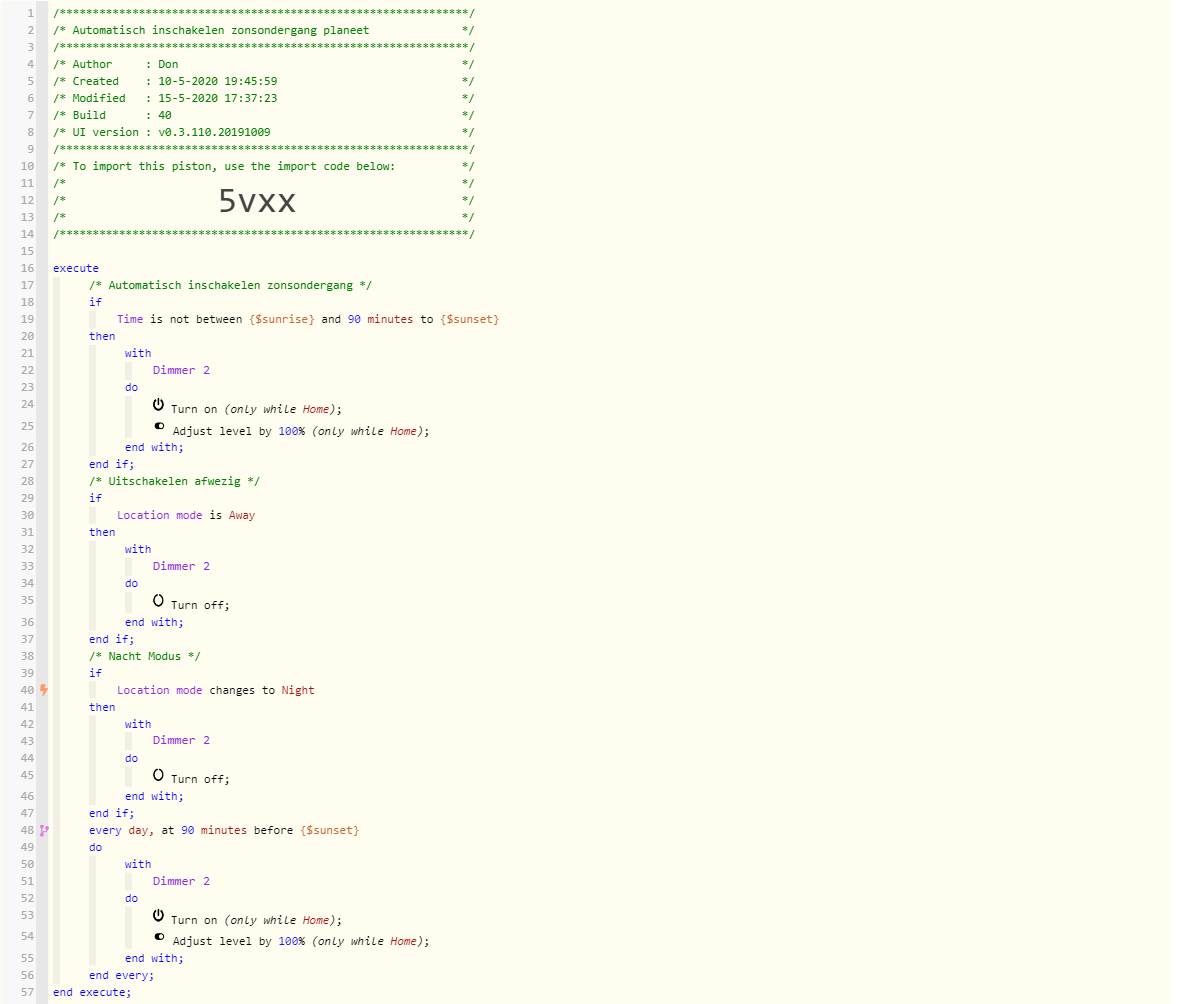Screen dimensions: 1178x1004
Task: Click the {$sunset} variable on line 48
Action: [x=330, y=830]
